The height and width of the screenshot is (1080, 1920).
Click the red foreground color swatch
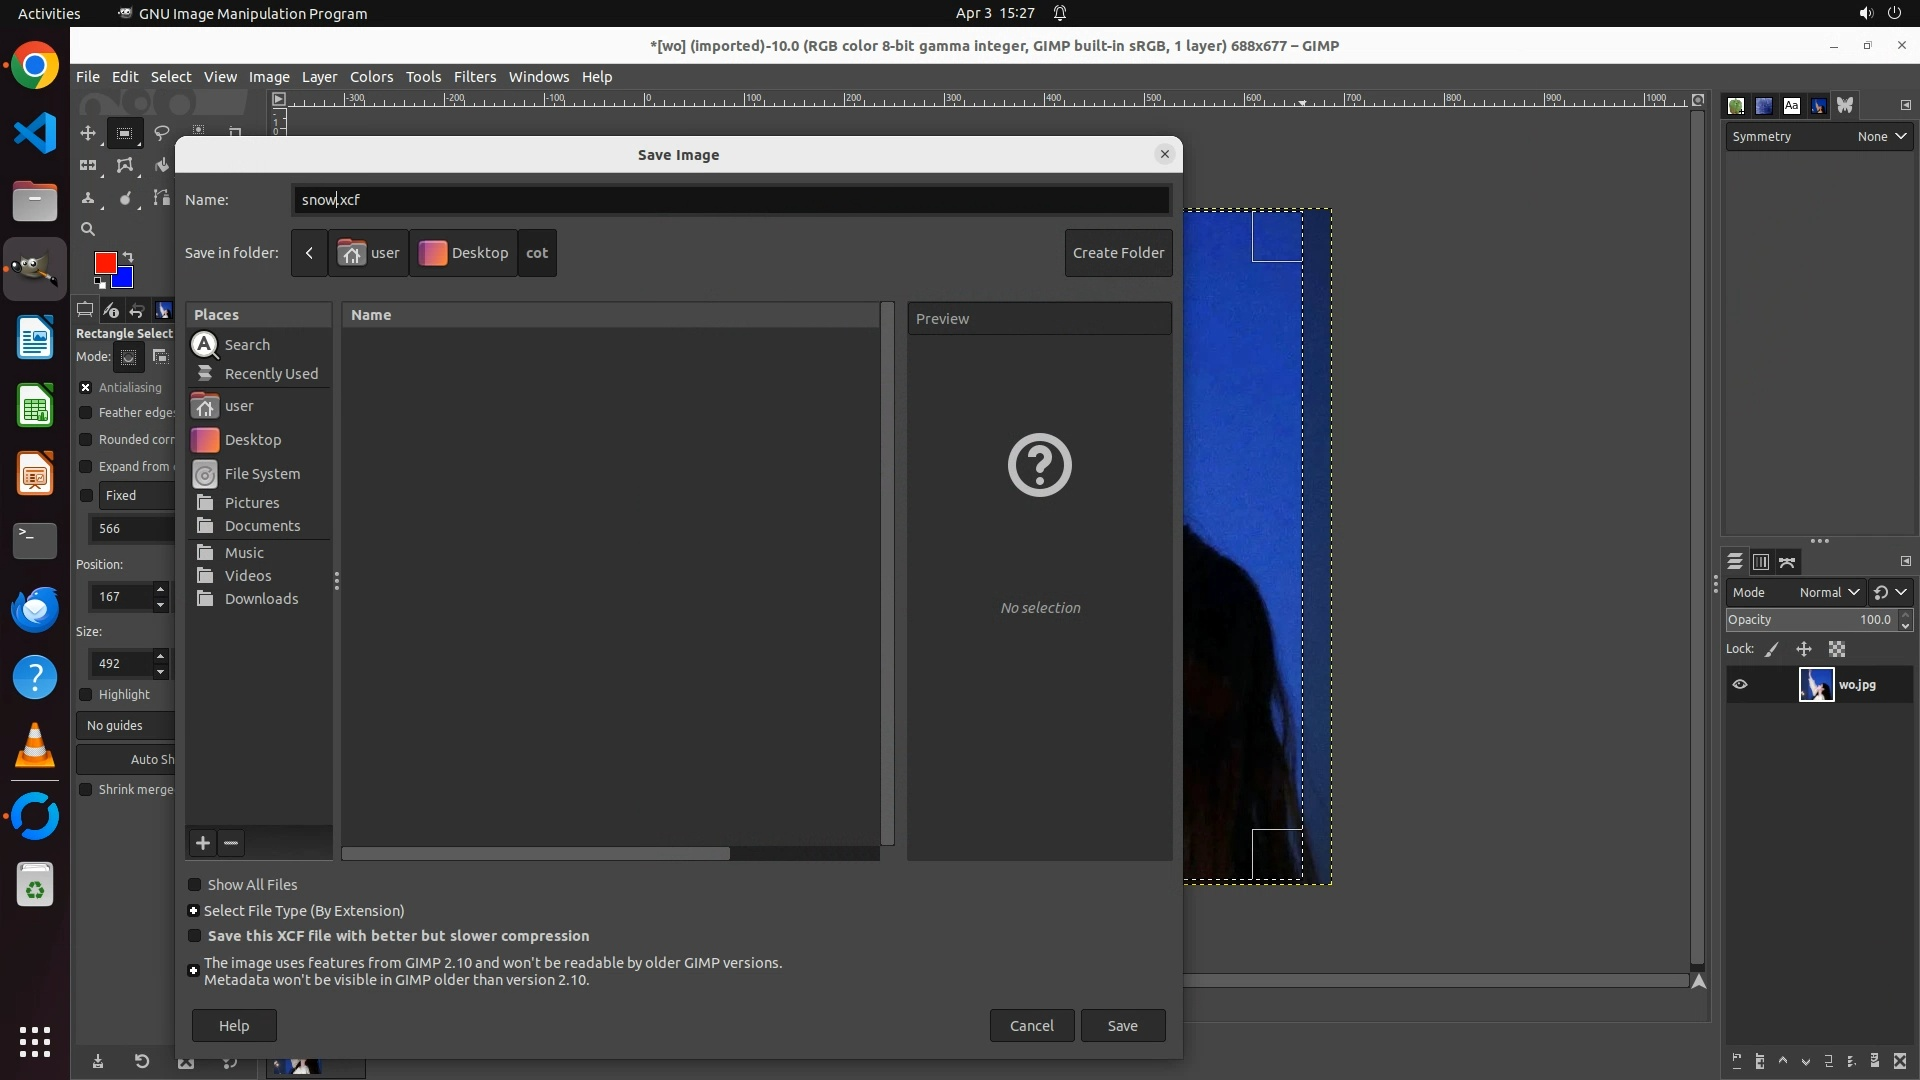click(104, 262)
